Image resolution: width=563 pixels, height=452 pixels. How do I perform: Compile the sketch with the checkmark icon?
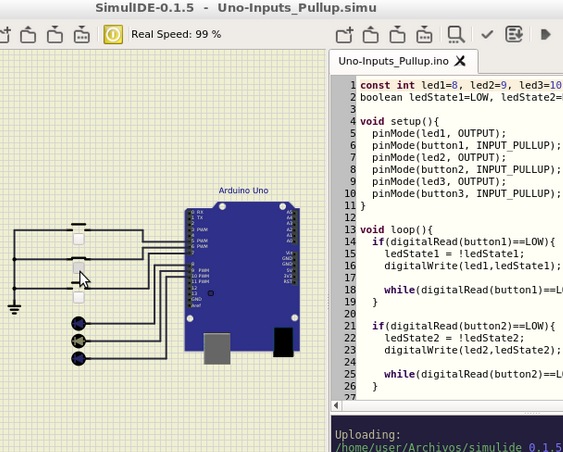click(x=487, y=35)
